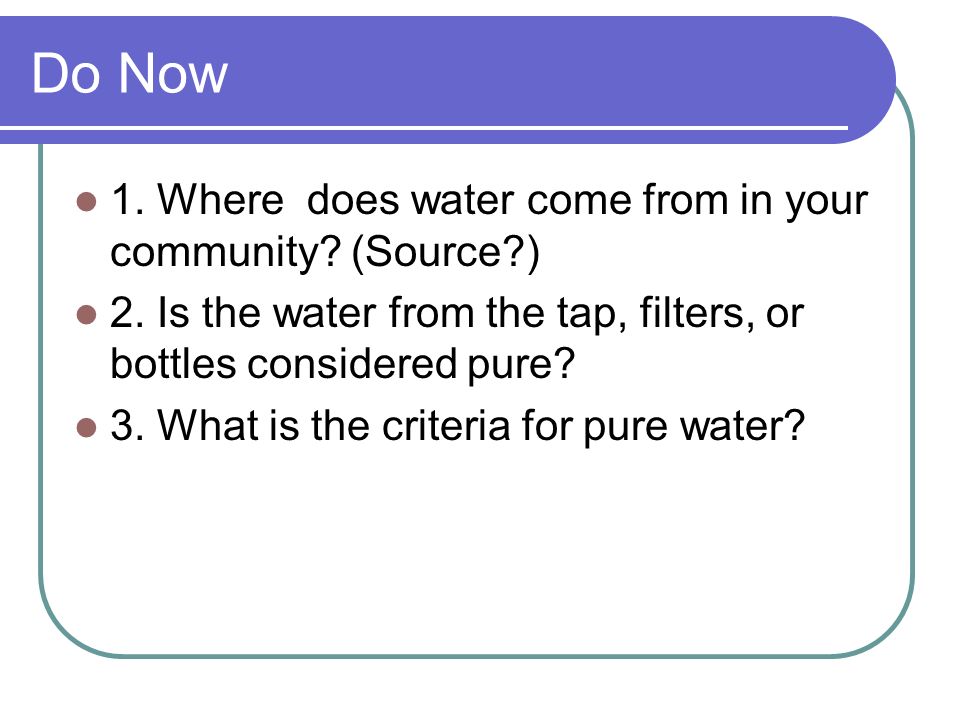Viewport: 960px width, 720px height.
Task: Click the word "bottles" in question two
Action: 173,364
